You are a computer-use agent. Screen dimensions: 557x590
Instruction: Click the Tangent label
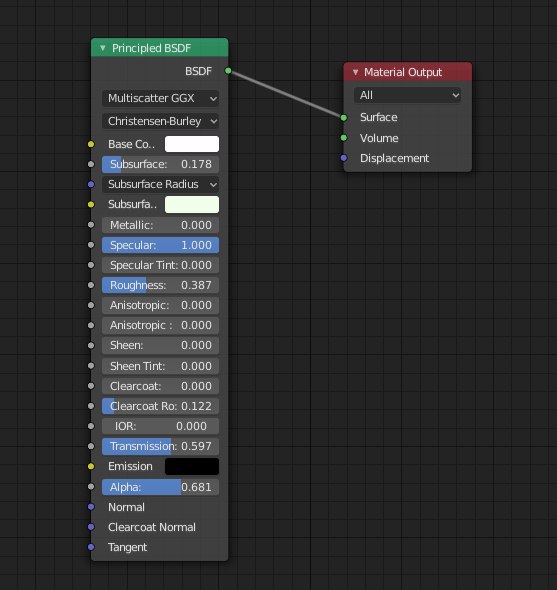(x=127, y=547)
